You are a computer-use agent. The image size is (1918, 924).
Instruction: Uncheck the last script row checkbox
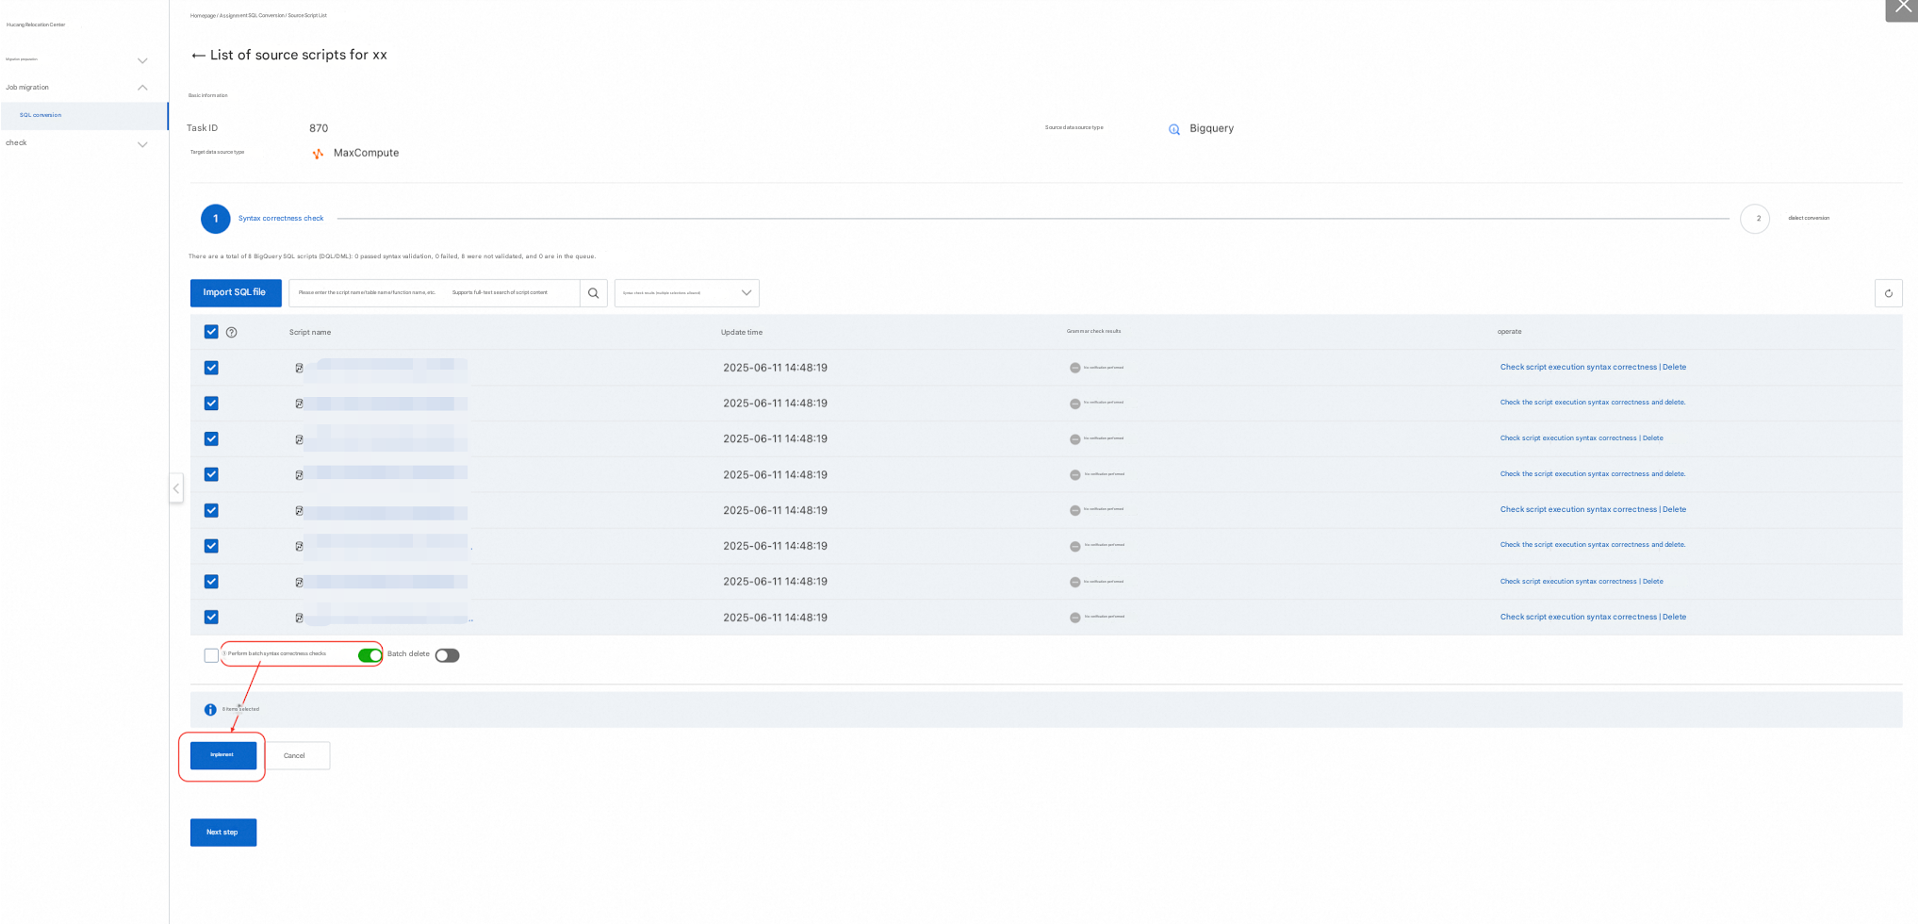(x=211, y=618)
